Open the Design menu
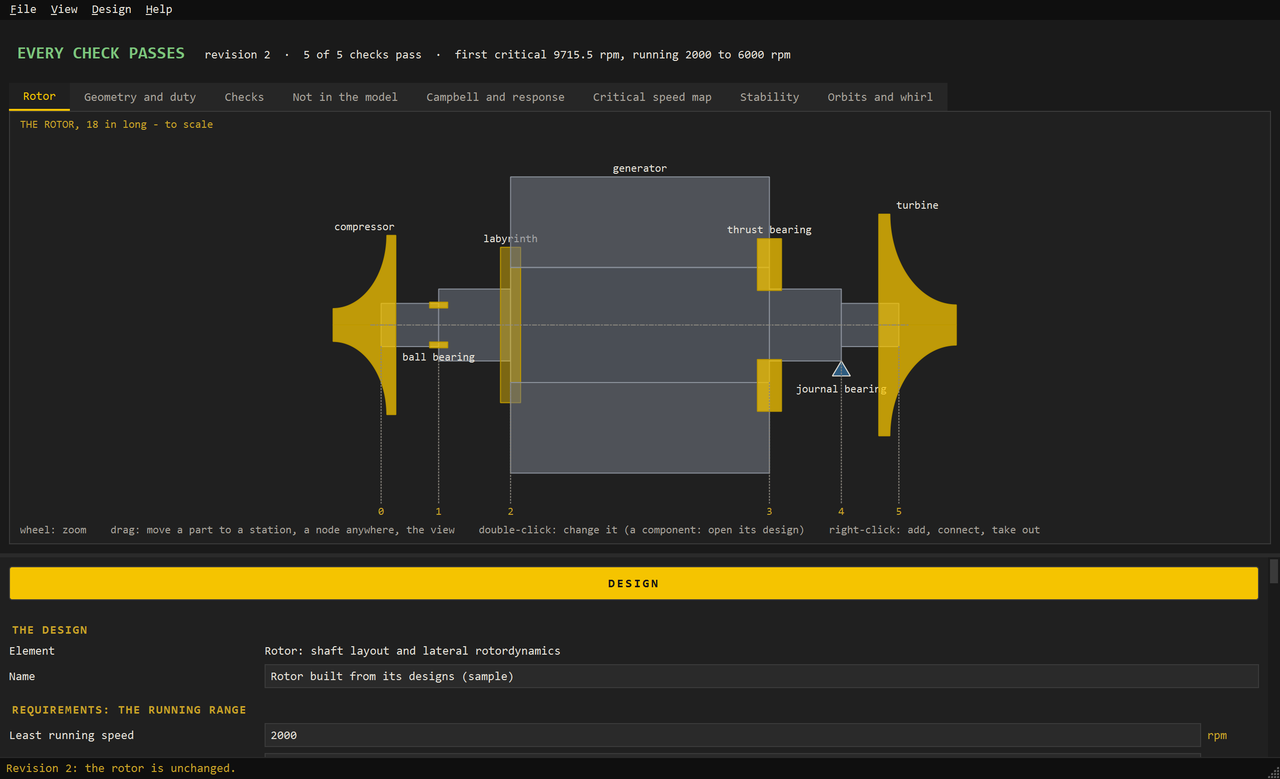The height and width of the screenshot is (779, 1280). pyautogui.click(x=111, y=9)
